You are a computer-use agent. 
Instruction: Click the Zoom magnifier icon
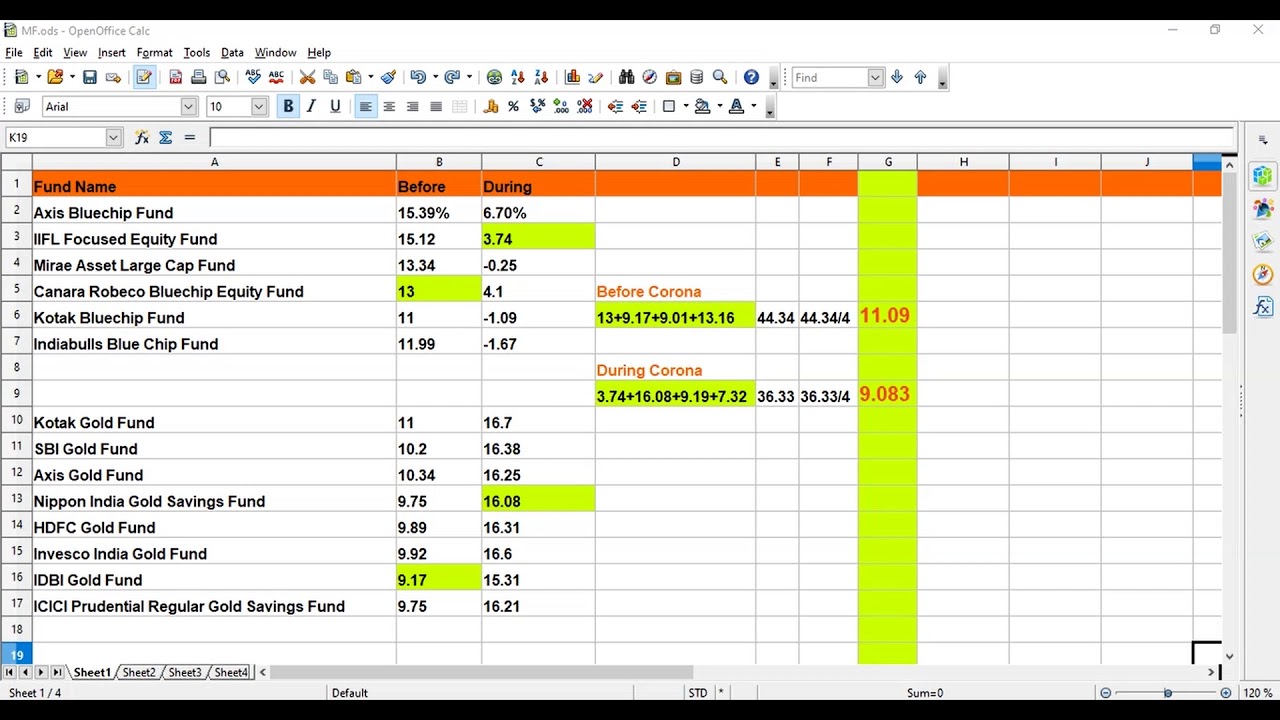click(720, 77)
